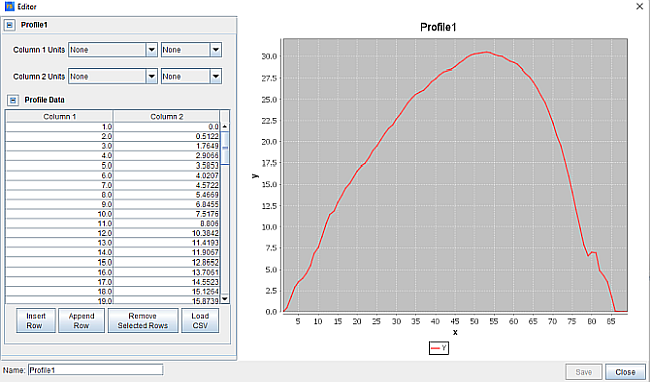Select the Column 1 cell 17.0

[x=59, y=282]
